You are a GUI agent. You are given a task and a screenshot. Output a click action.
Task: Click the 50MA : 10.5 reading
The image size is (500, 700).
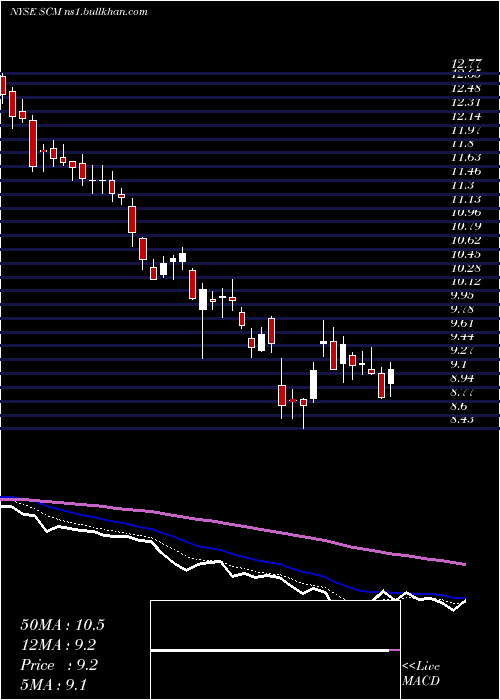tap(62, 625)
